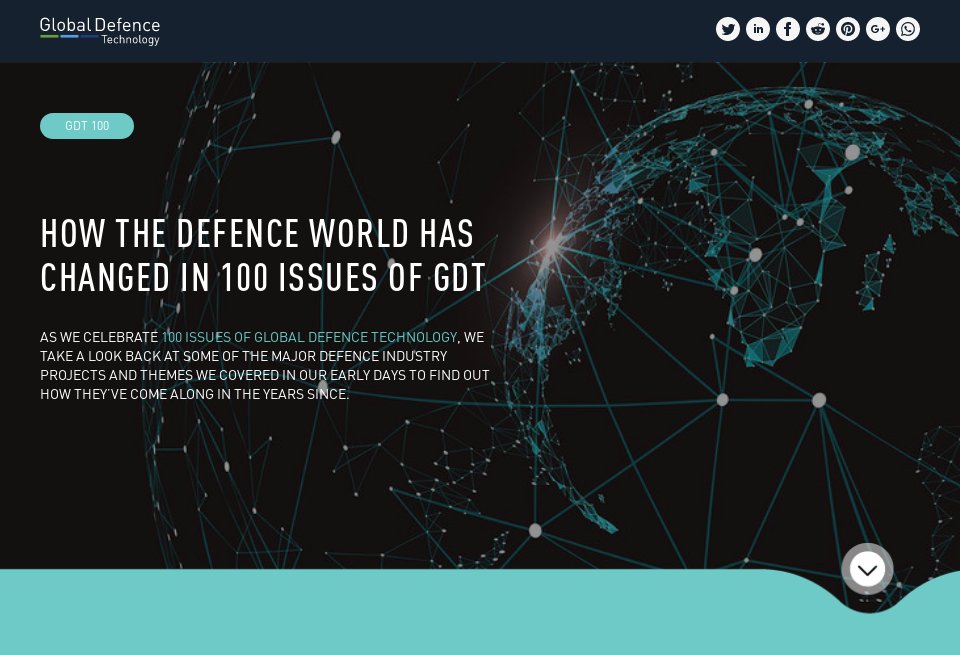960x655 pixels.
Task: Click the Global Defence wordmark in the header
Action: click(x=99, y=25)
